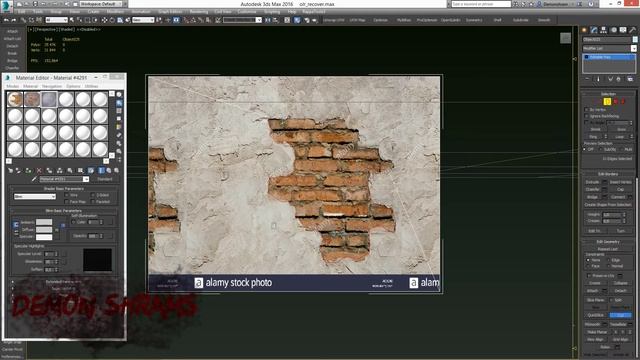Click the ViewCube in the viewport corner

click(565, 38)
